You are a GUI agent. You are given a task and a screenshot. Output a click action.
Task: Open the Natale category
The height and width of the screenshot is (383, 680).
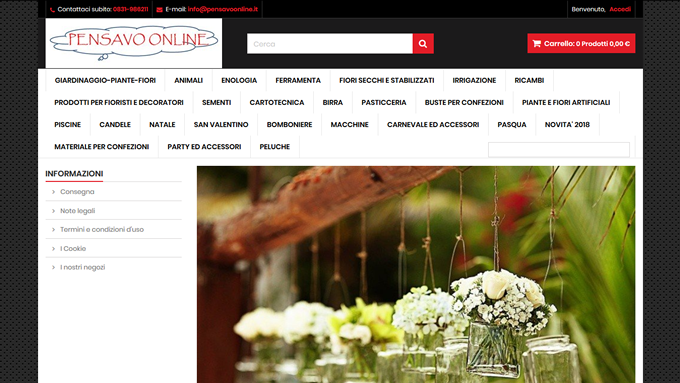(162, 124)
